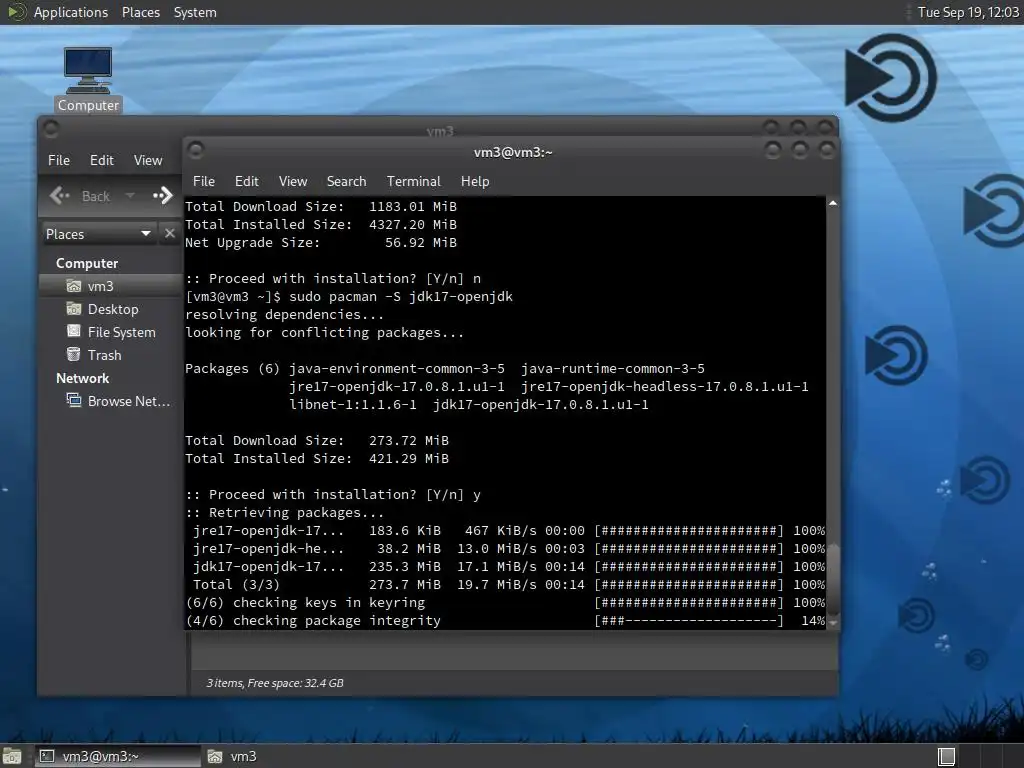Click the Forward arrow in file manager
The height and width of the screenshot is (768, 1024).
click(x=163, y=195)
